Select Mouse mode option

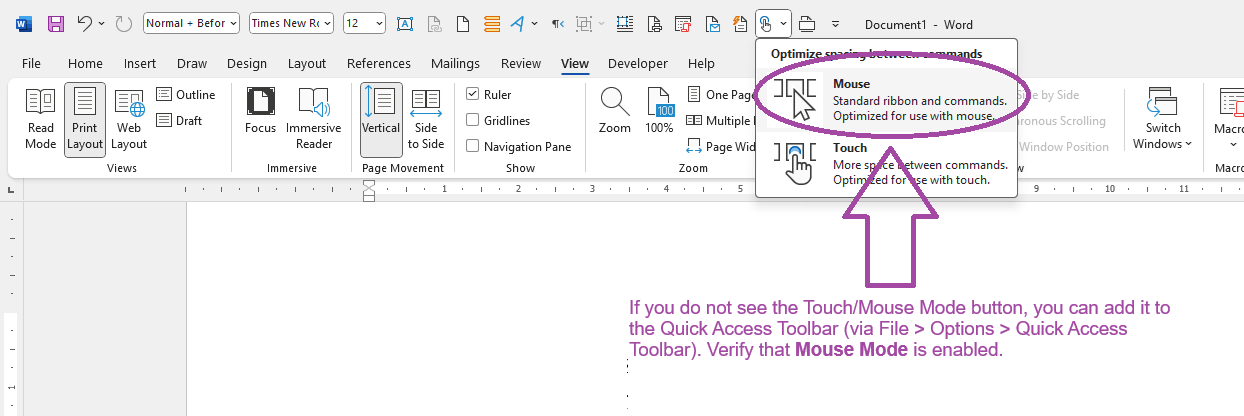886,100
